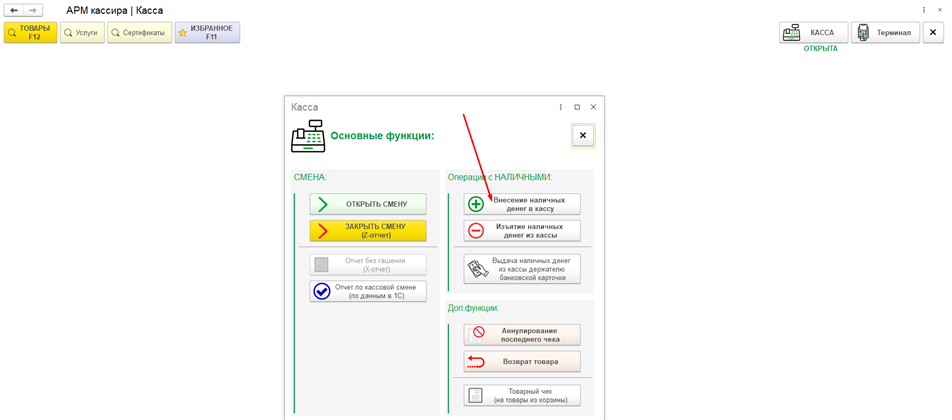The width and height of the screenshot is (952, 420).
Task: Click ОТКРЫТЬ СМЕНУ button
Action: [x=368, y=204]
